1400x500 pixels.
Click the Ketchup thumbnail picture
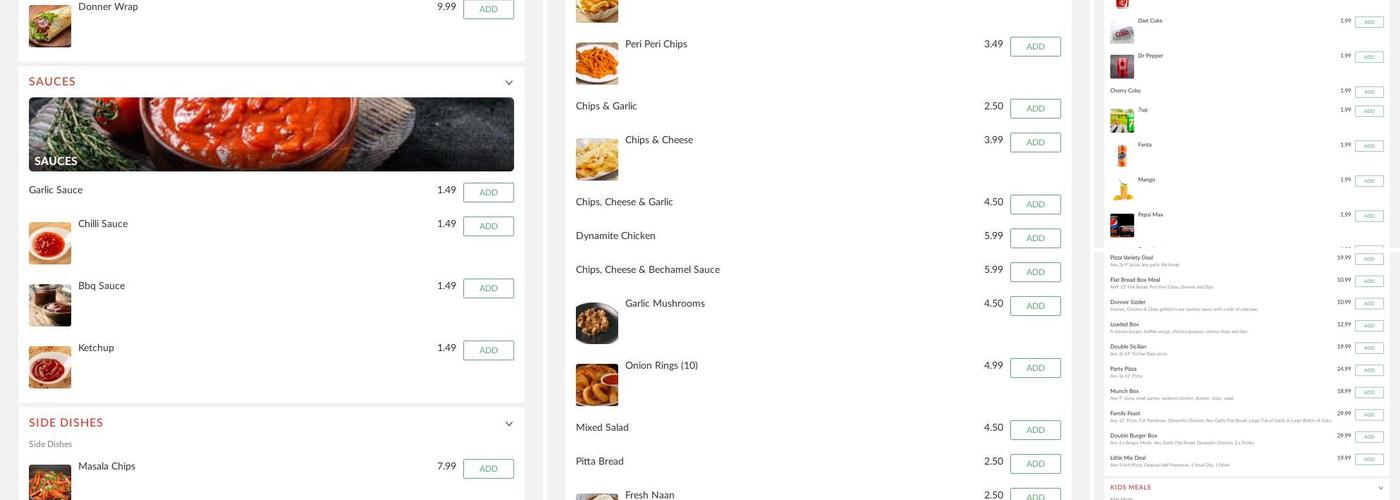point(50,367)
